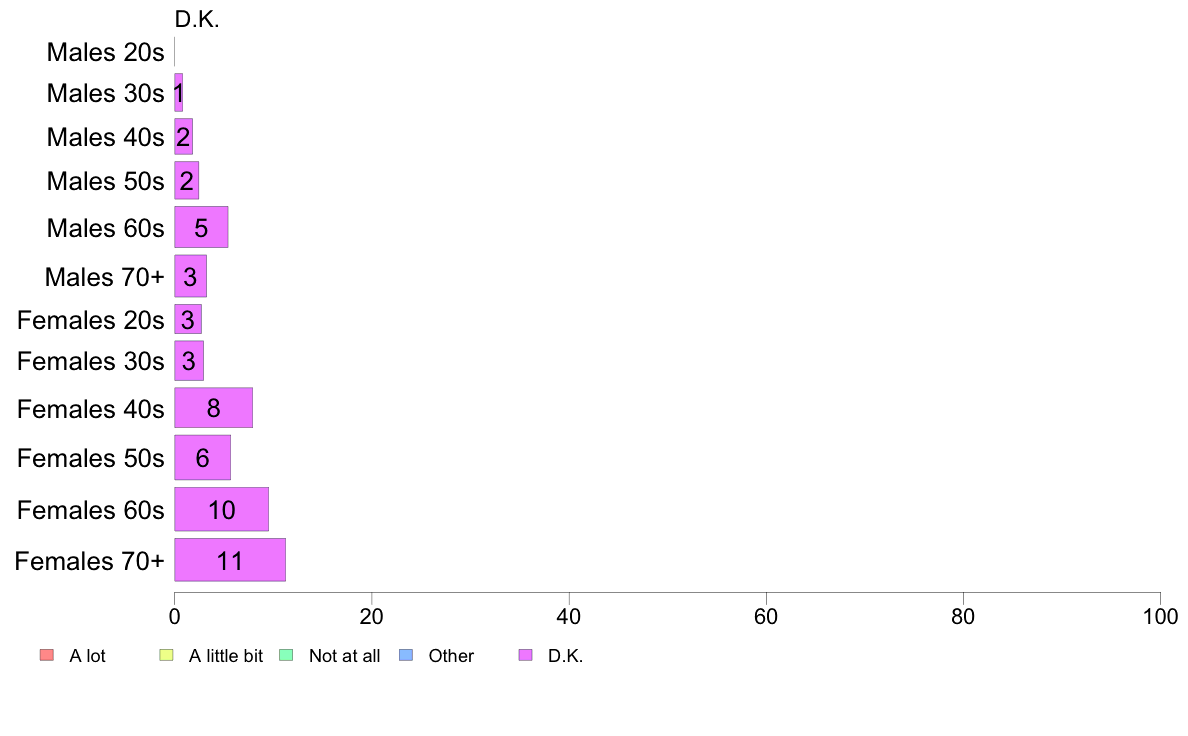
Task: Select the Males 50s bar labeled 2
Action: [186, 180]
